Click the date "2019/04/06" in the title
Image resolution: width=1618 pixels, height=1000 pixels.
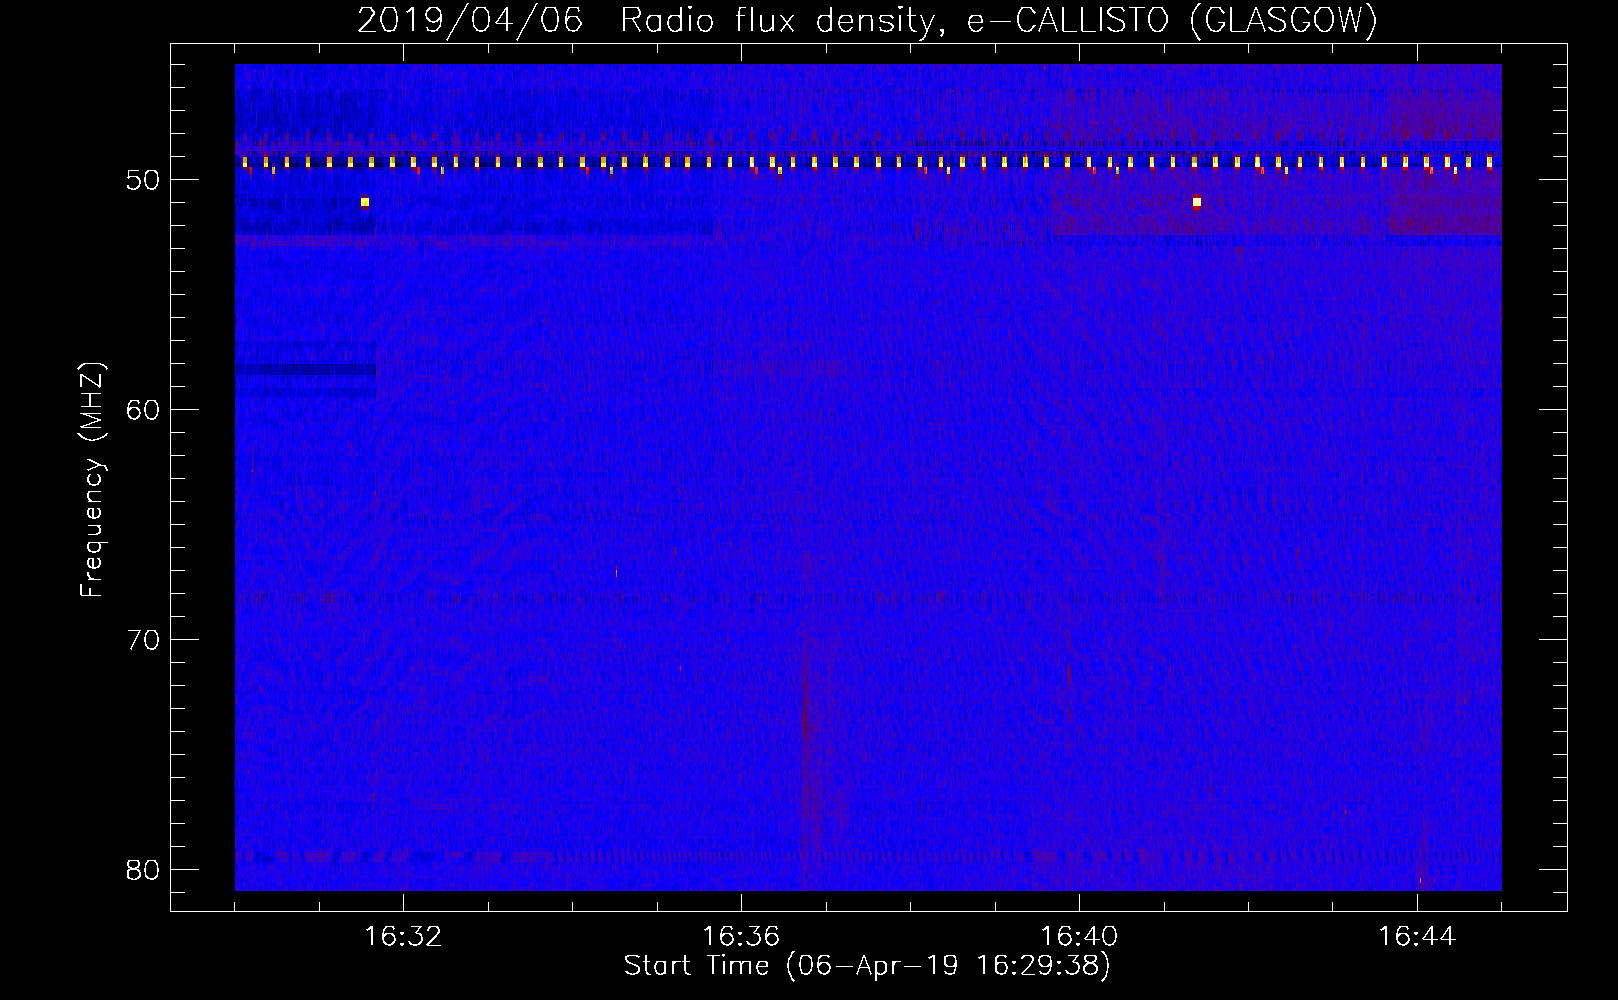point(470,20)
